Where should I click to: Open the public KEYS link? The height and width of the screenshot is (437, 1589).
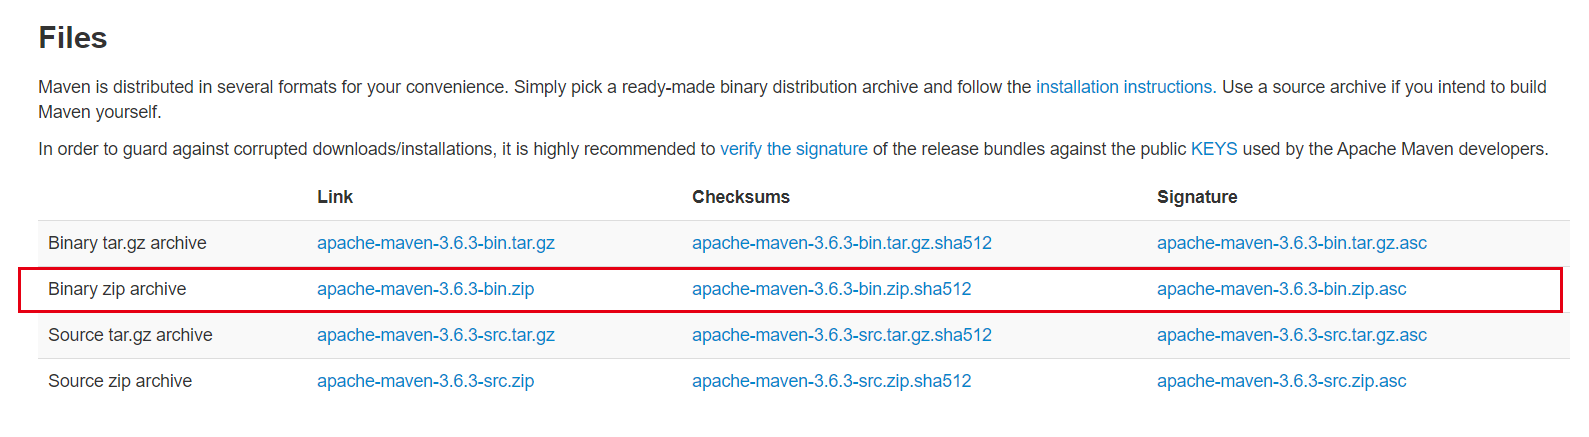click(1214, 149)
